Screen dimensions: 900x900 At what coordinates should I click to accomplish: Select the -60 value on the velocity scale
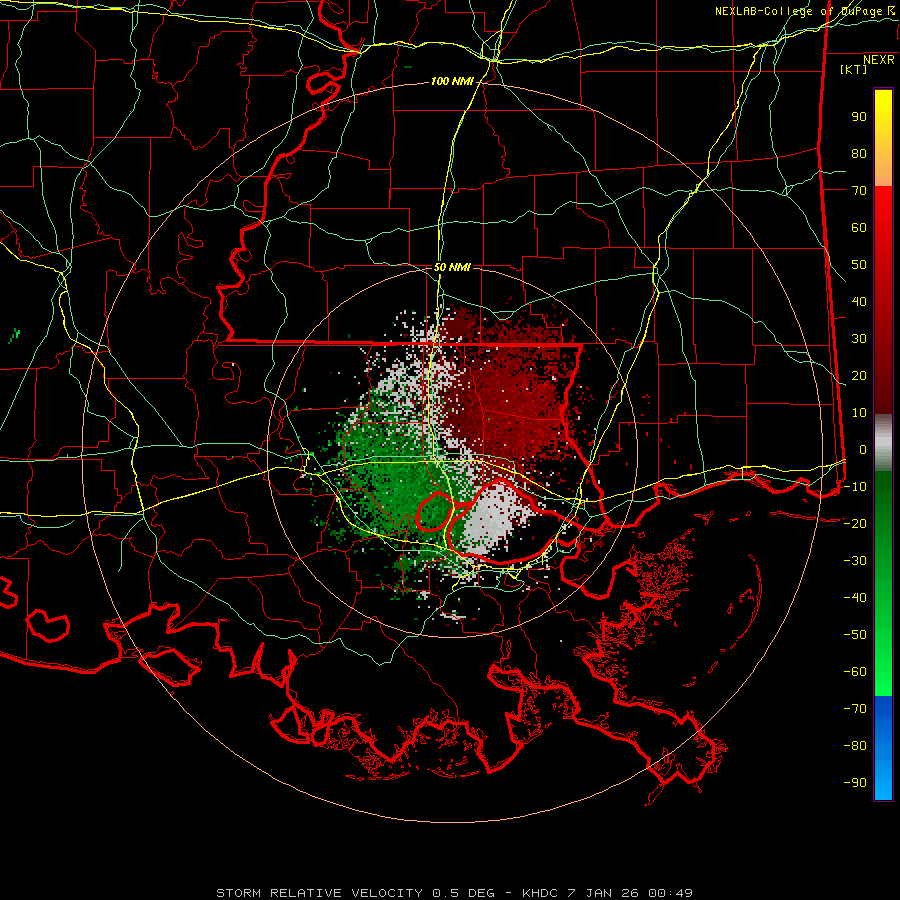(855, 672)
